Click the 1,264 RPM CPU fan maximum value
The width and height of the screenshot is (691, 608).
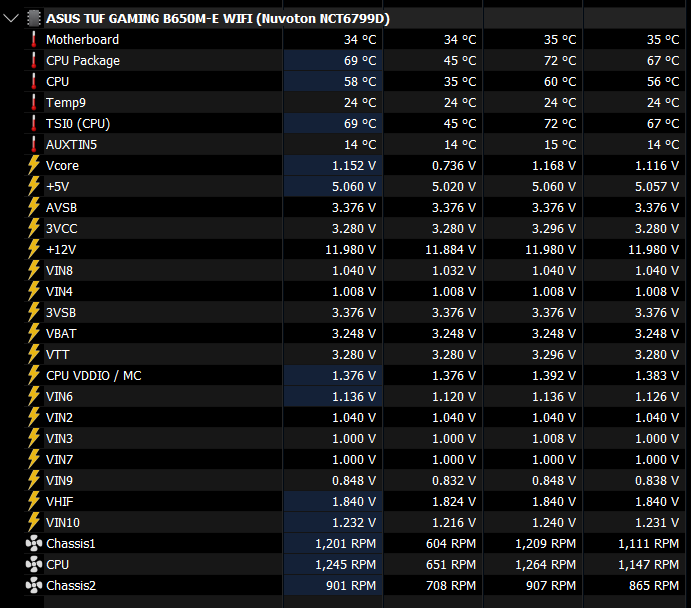coord(546,564)
